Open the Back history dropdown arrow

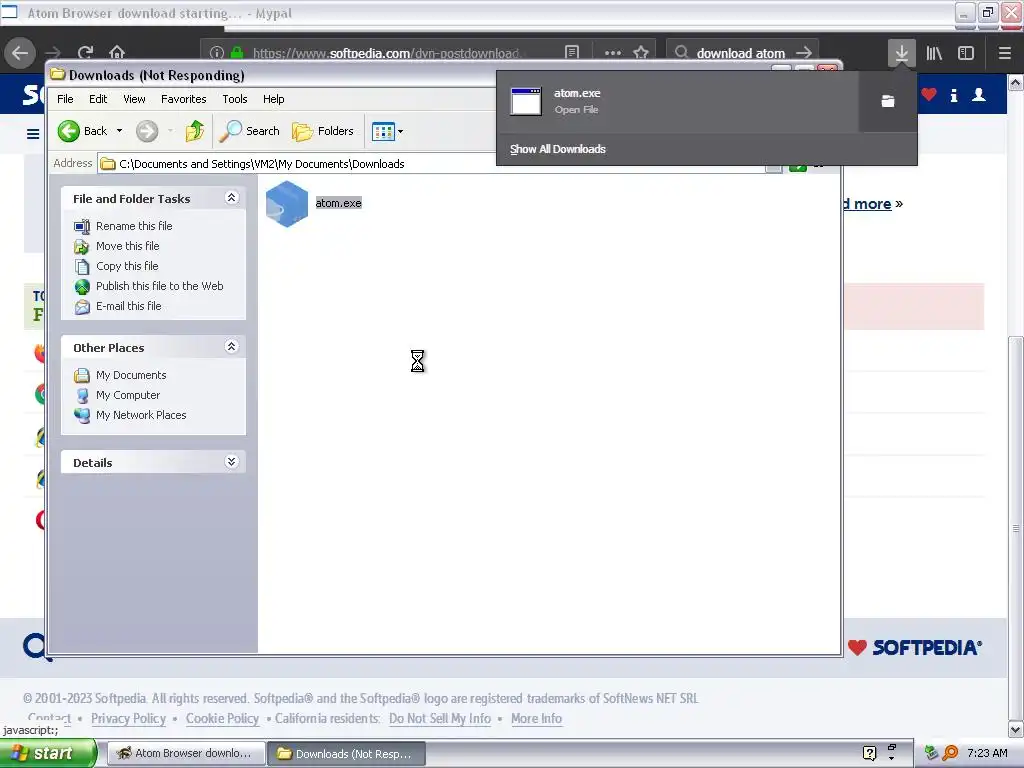[120, 131]
